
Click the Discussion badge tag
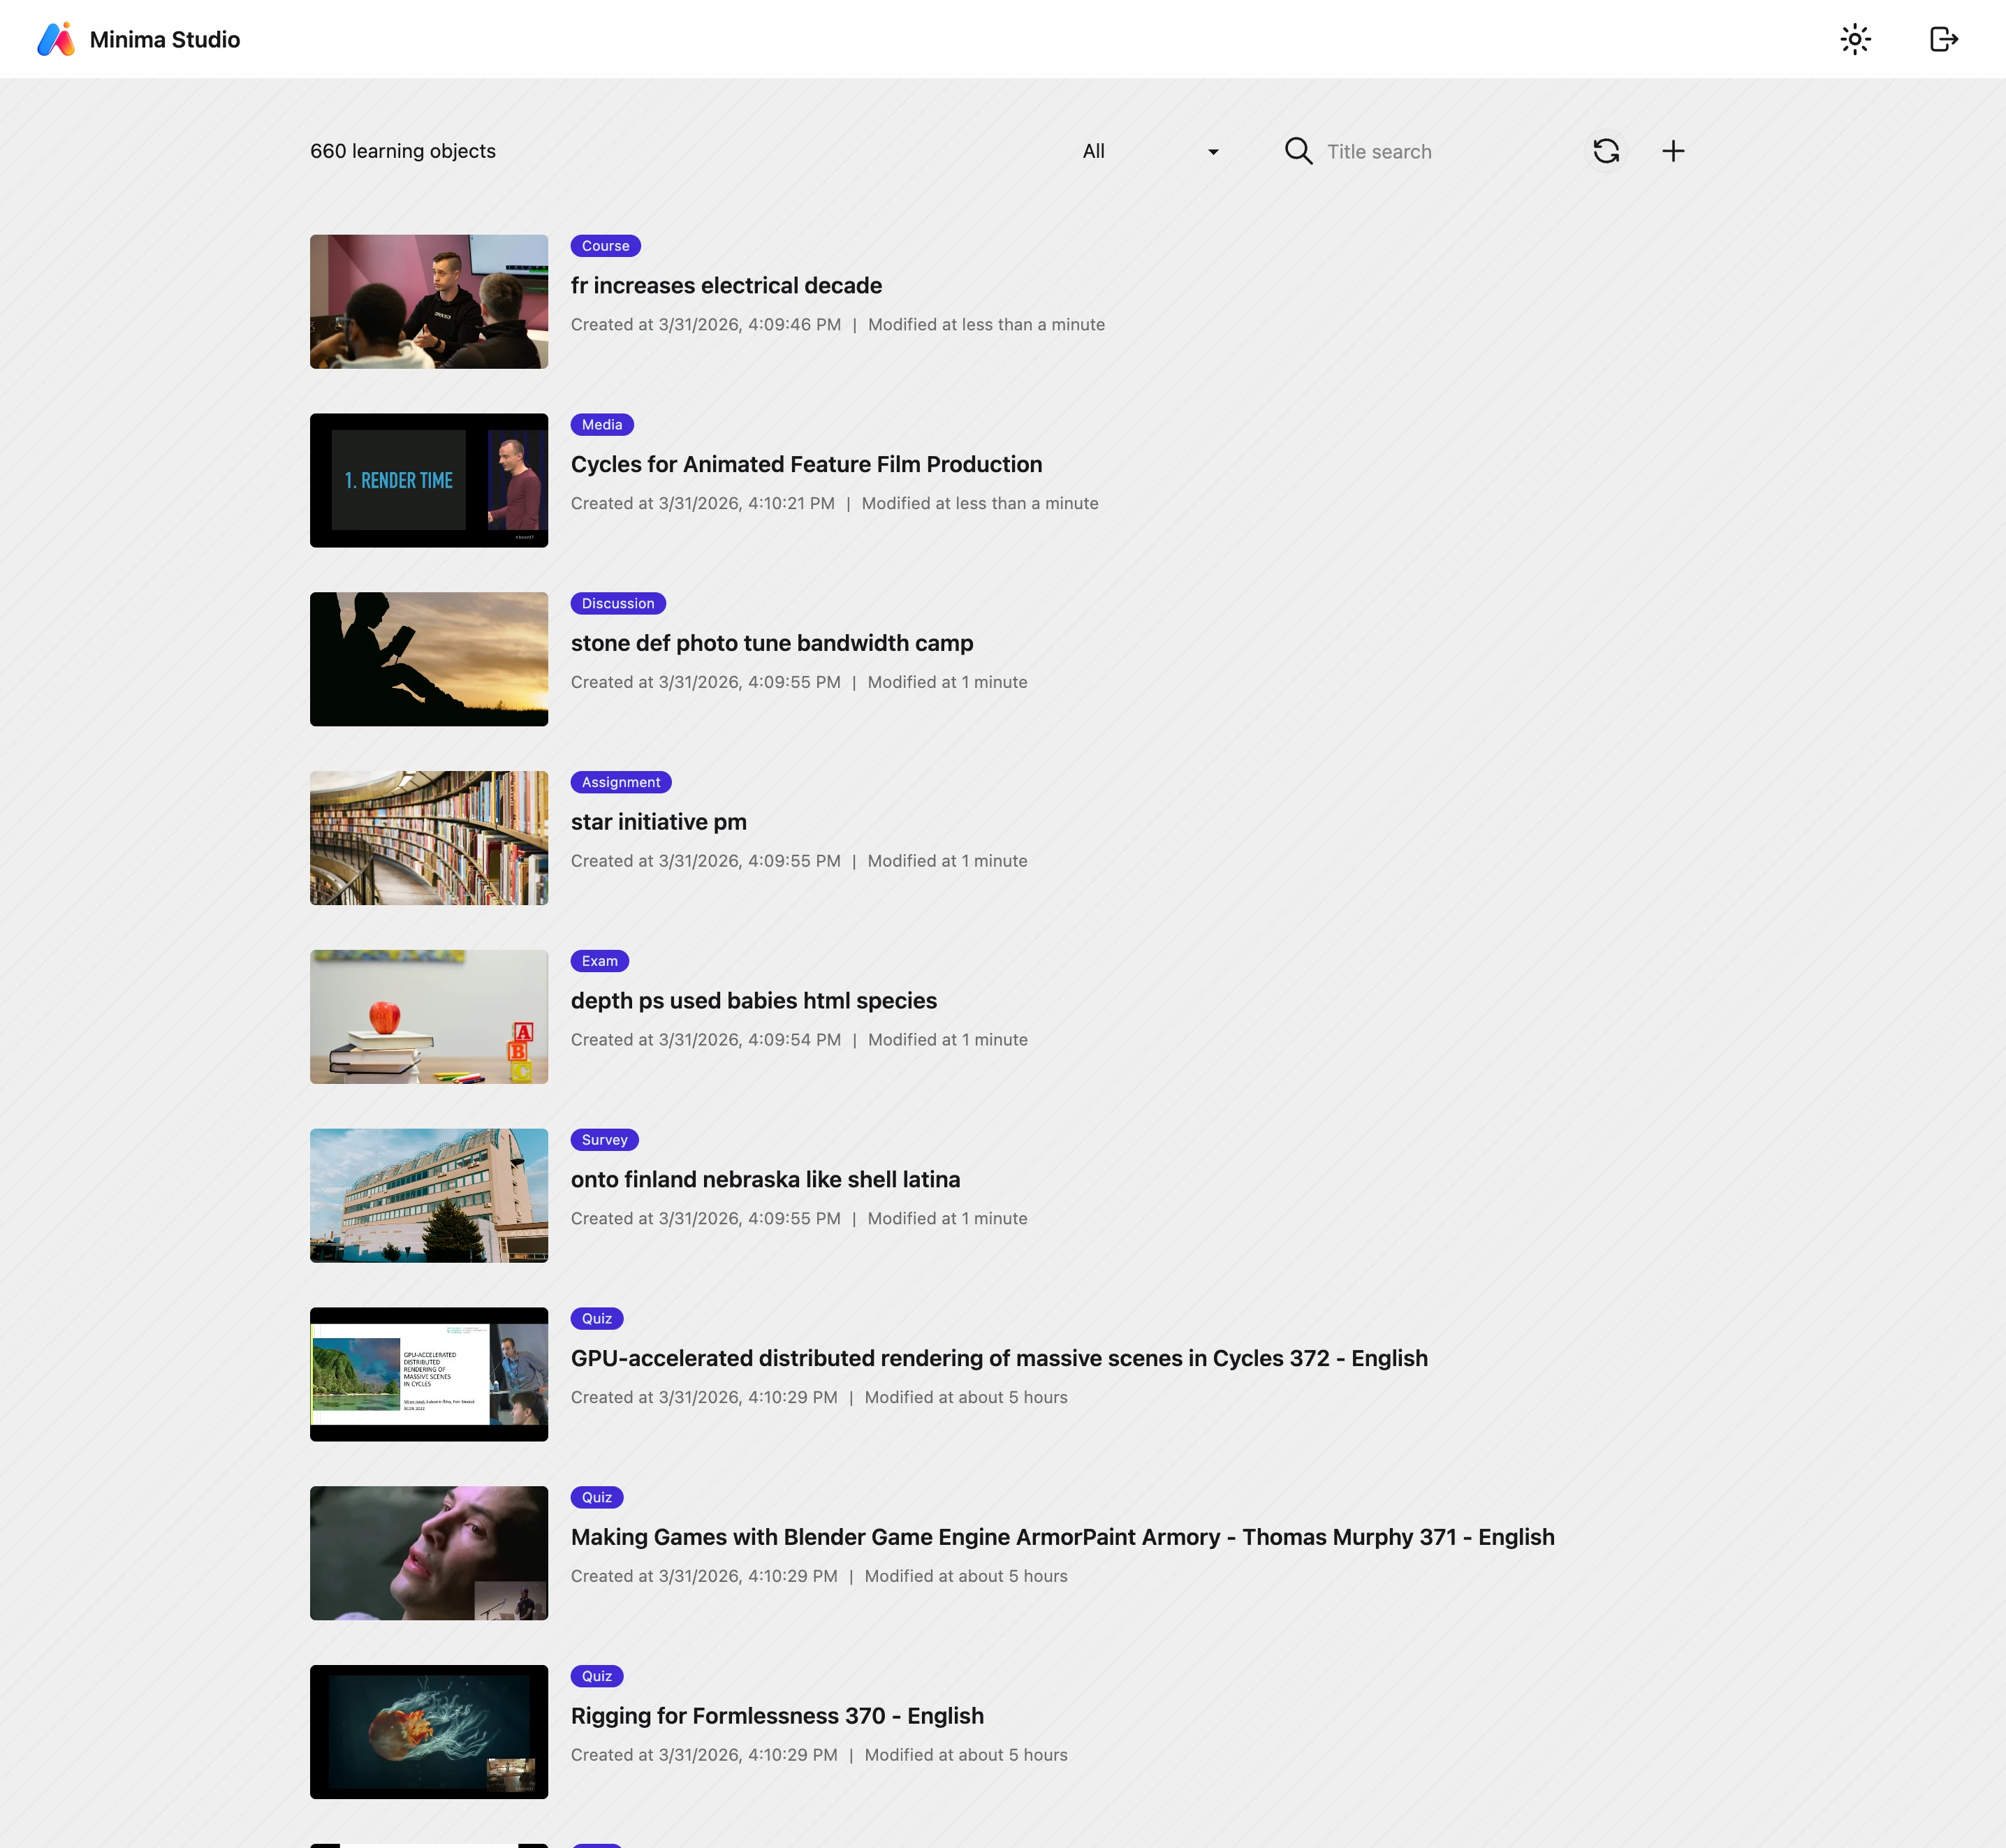pos(617,603)
